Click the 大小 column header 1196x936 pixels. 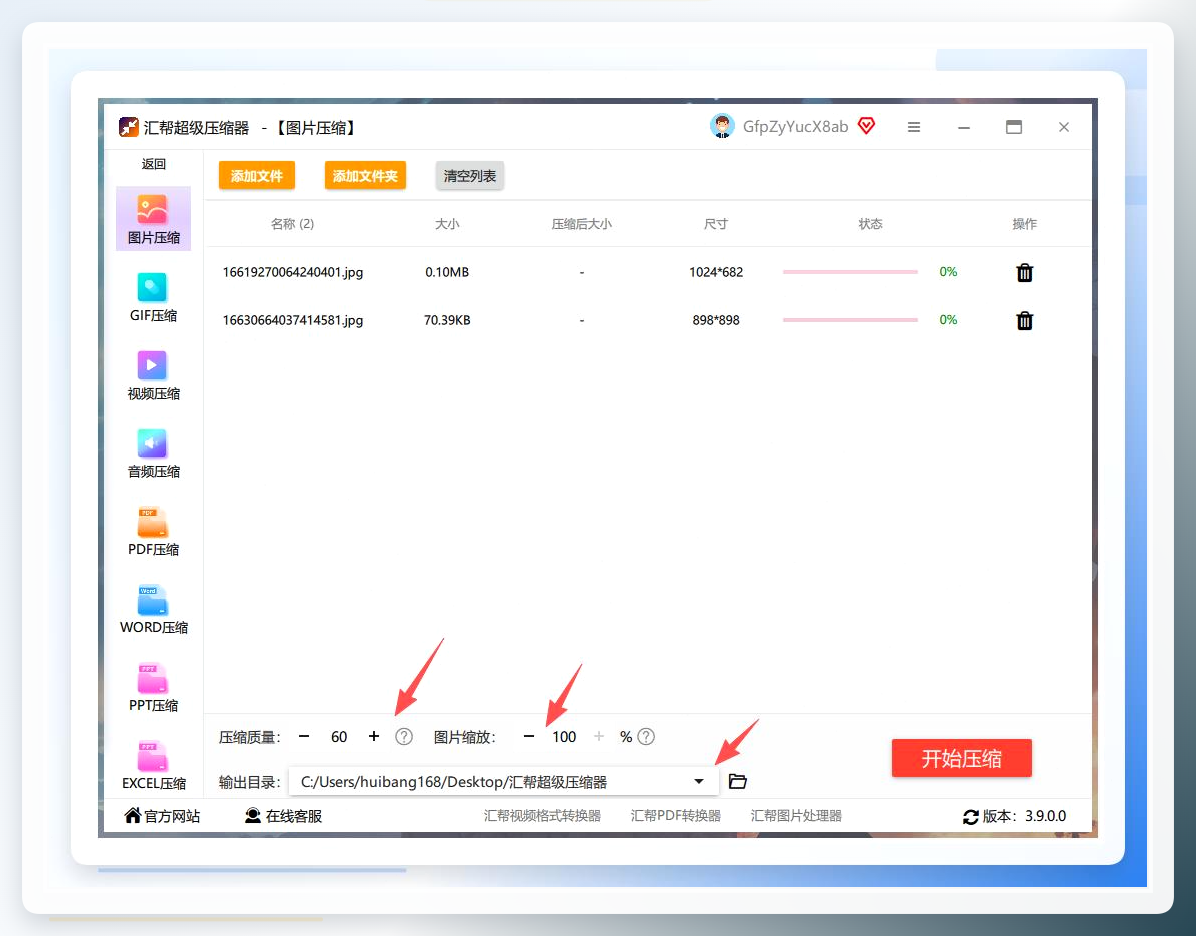click(447, 224)
